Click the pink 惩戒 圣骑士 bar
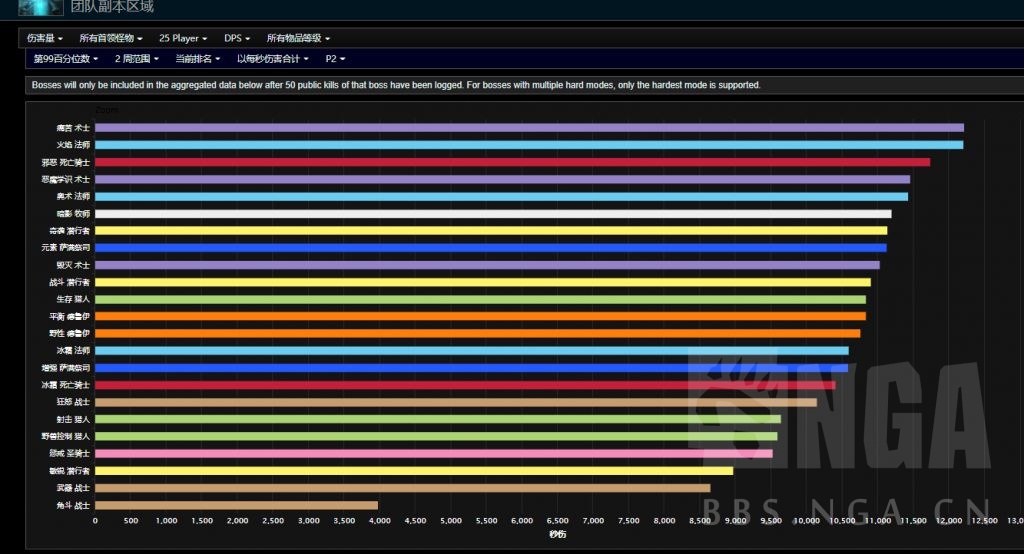The height and width of the screenshot is (554, 1024). pos(434,453)
